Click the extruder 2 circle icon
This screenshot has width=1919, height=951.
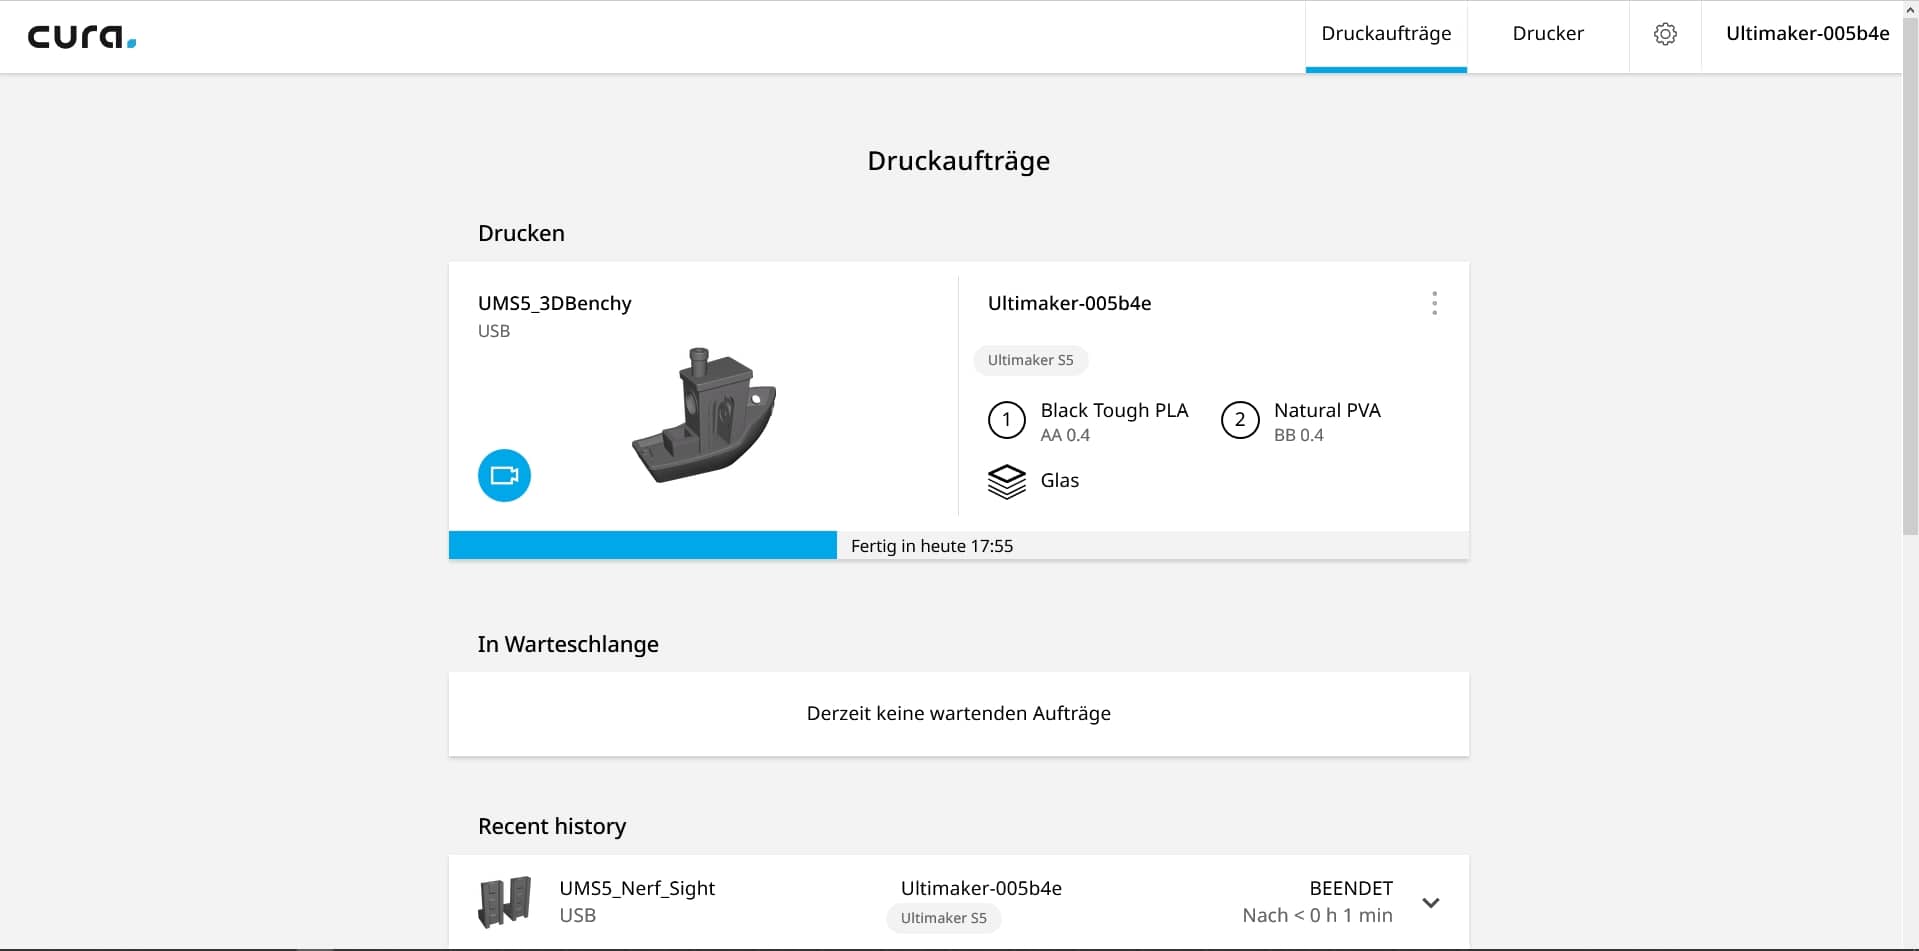click(x=1240, y=420)
